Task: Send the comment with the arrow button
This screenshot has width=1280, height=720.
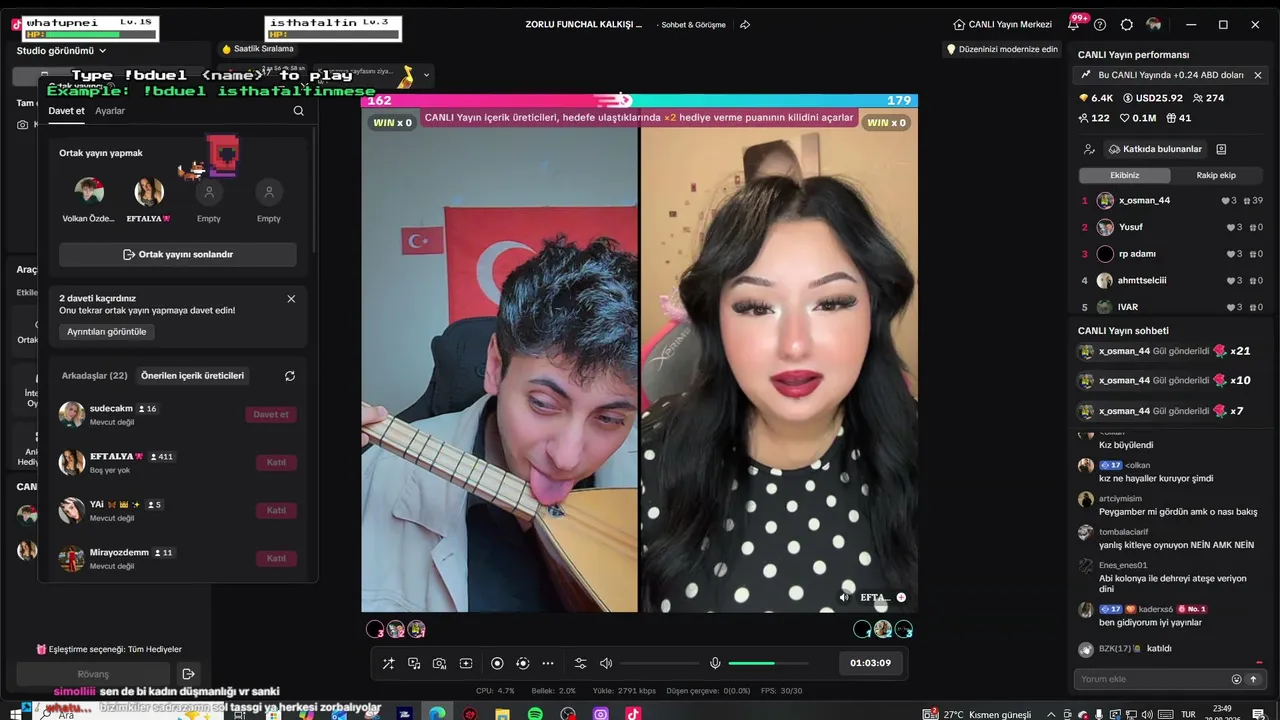Action: [x=1253, y=679]
